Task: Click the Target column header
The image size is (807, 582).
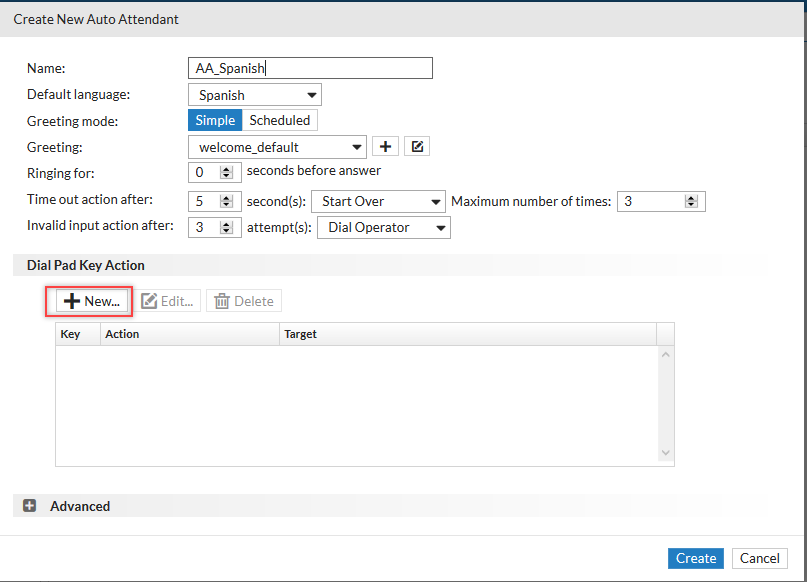Action: pos(468,334)
